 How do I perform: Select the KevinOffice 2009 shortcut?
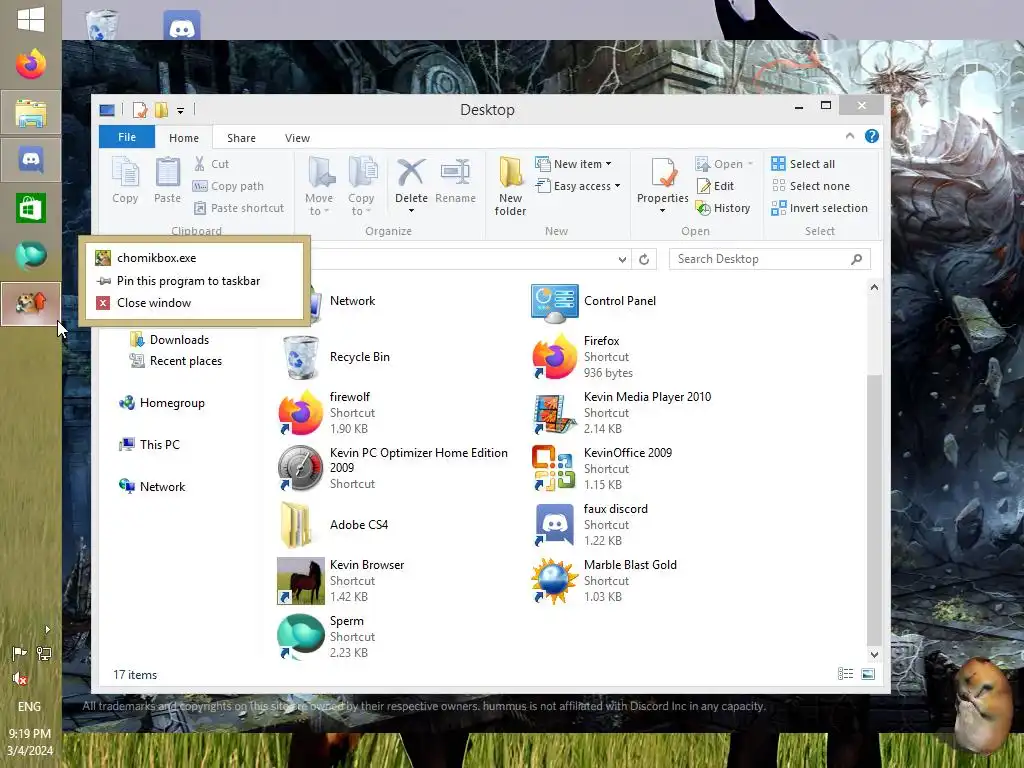coord(602,468)
